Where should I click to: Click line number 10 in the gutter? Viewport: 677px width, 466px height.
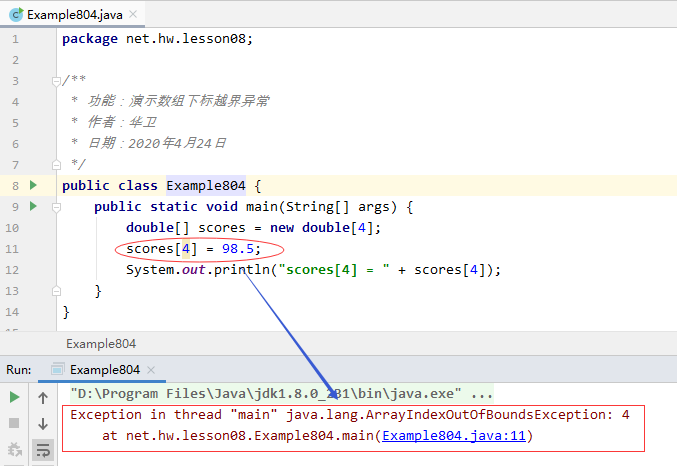[12, 228]
